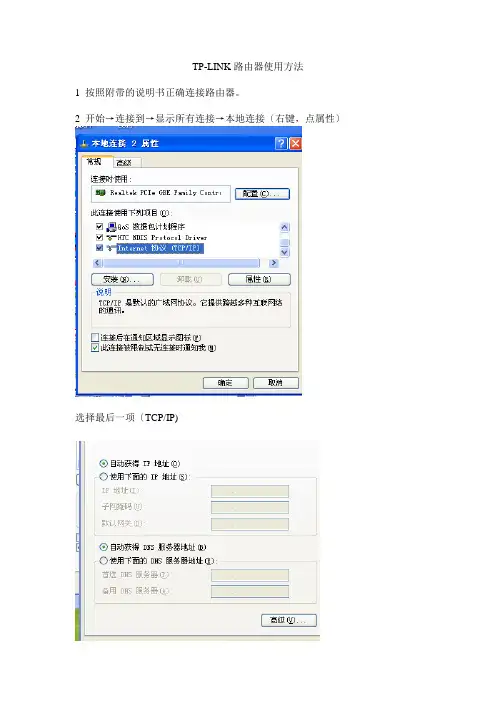Click the list scroll up arrow
The height and width of the screenshot is (702, 496).
pos(285,227)
